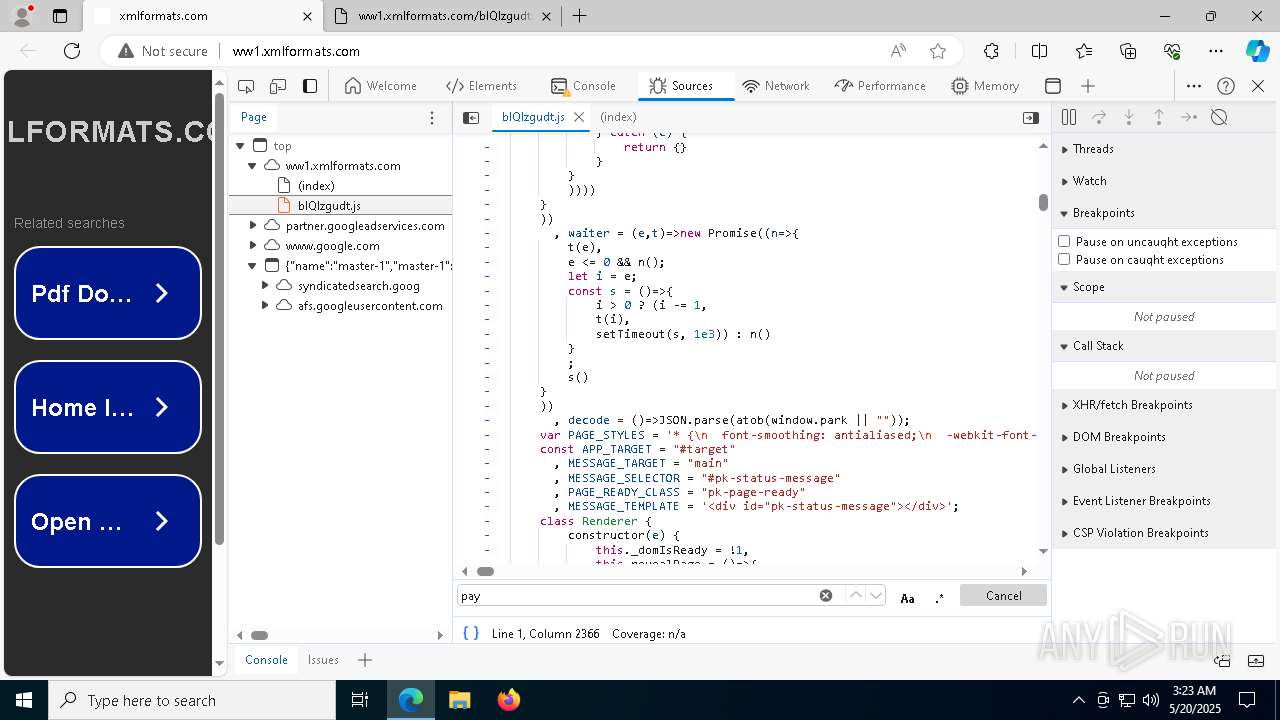
Task: Open a new browser tab
Action: 579,16
